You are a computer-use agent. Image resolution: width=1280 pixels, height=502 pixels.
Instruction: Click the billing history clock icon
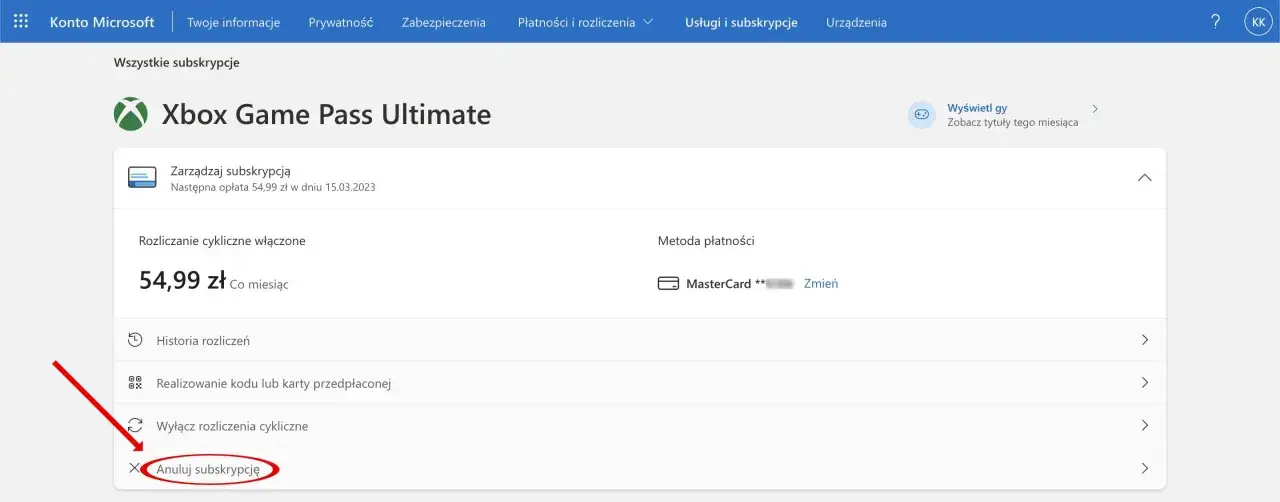point(135,340)
